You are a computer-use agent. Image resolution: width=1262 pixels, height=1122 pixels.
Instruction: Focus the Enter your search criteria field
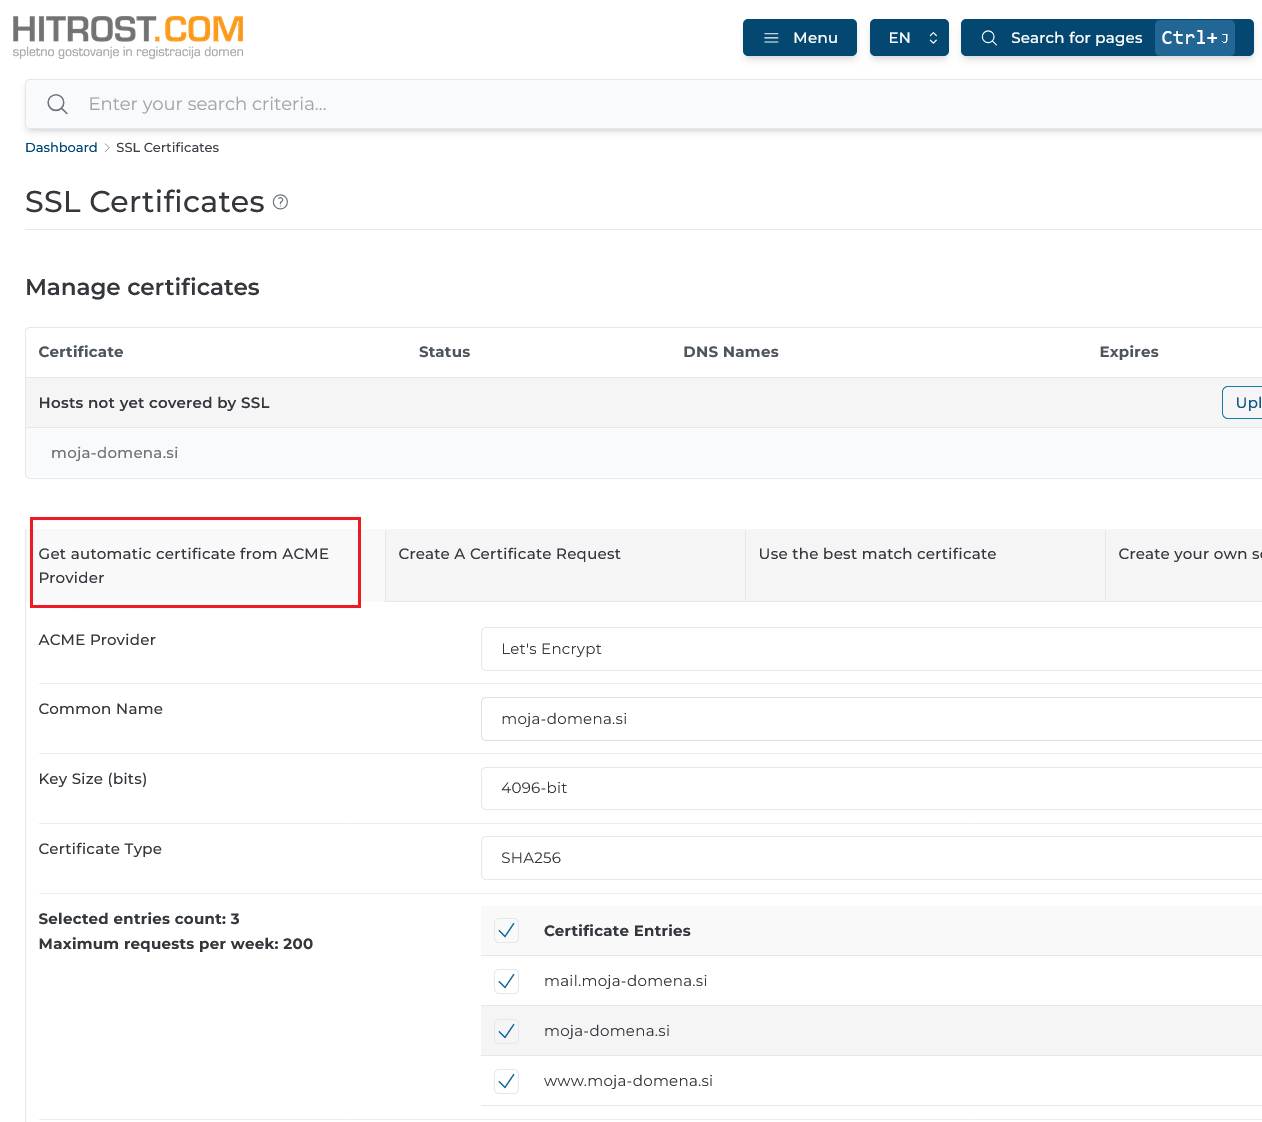click(644, 104)
